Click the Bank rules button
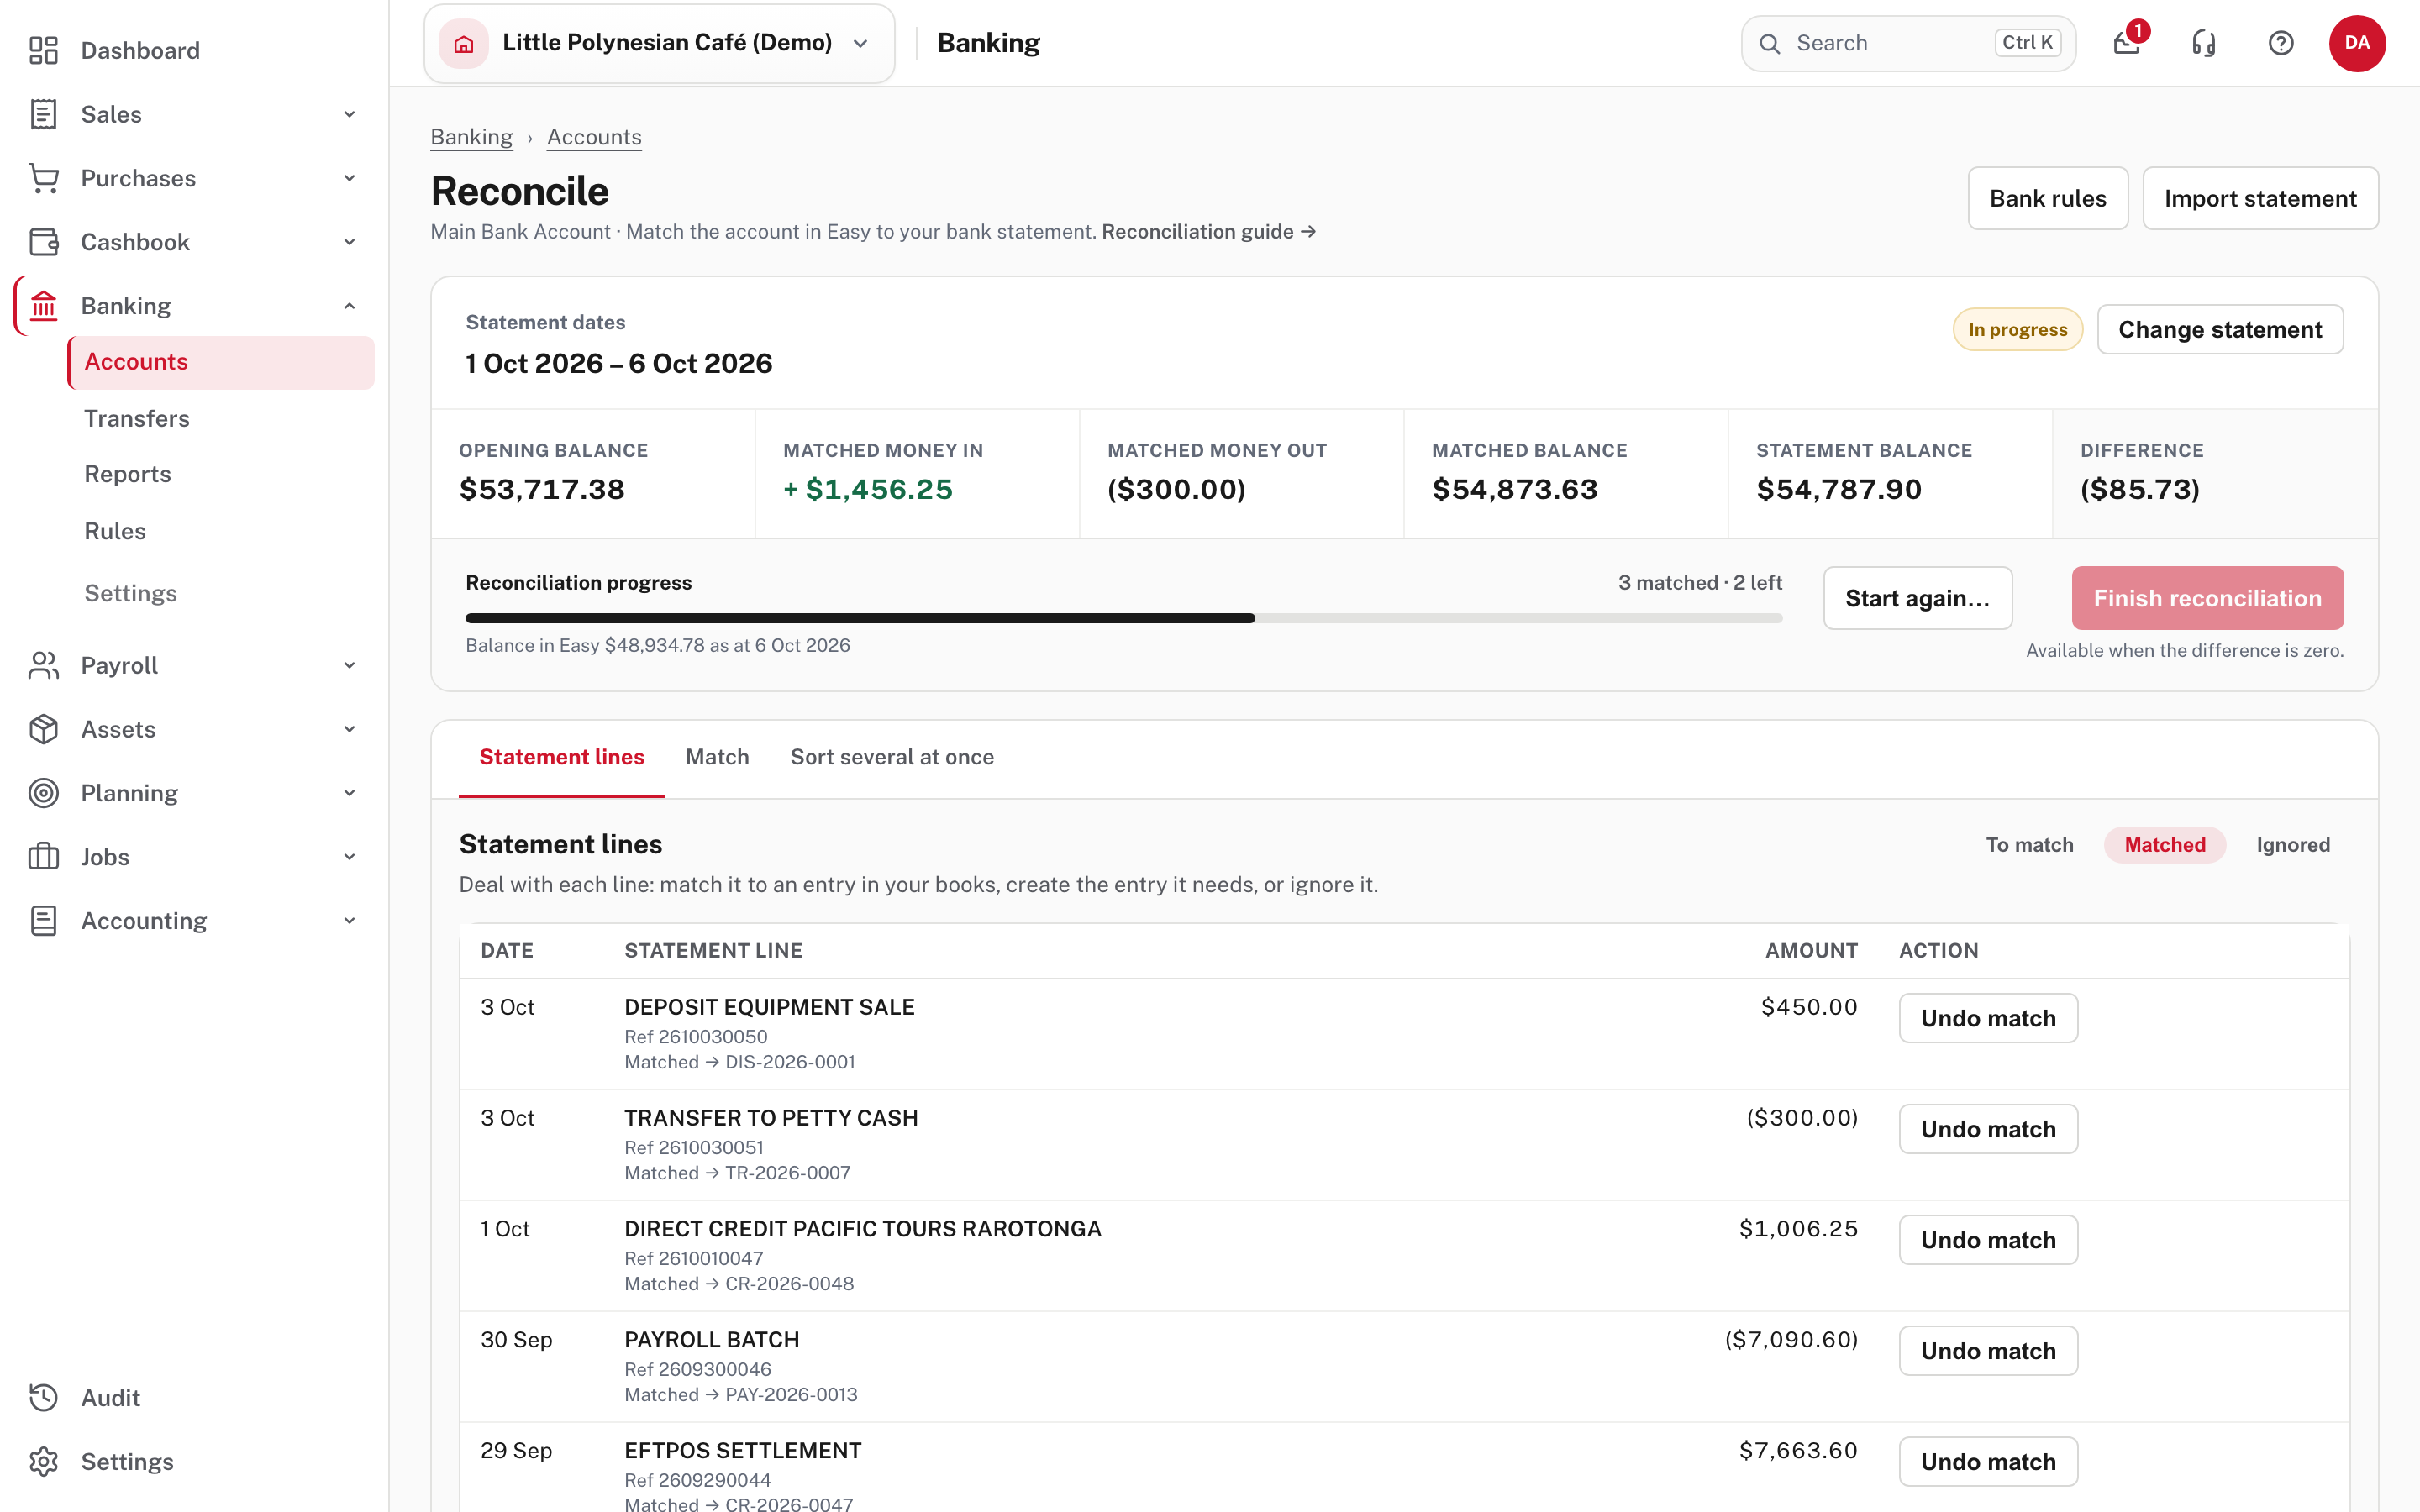 [x=2048, y=198]
